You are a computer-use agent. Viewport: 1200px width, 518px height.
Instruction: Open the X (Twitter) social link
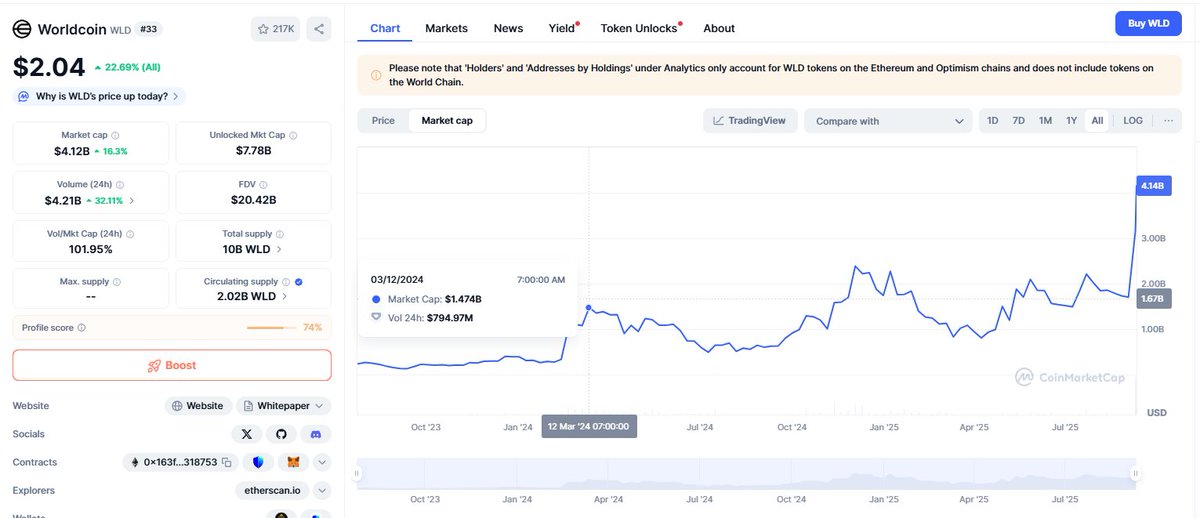247,434
